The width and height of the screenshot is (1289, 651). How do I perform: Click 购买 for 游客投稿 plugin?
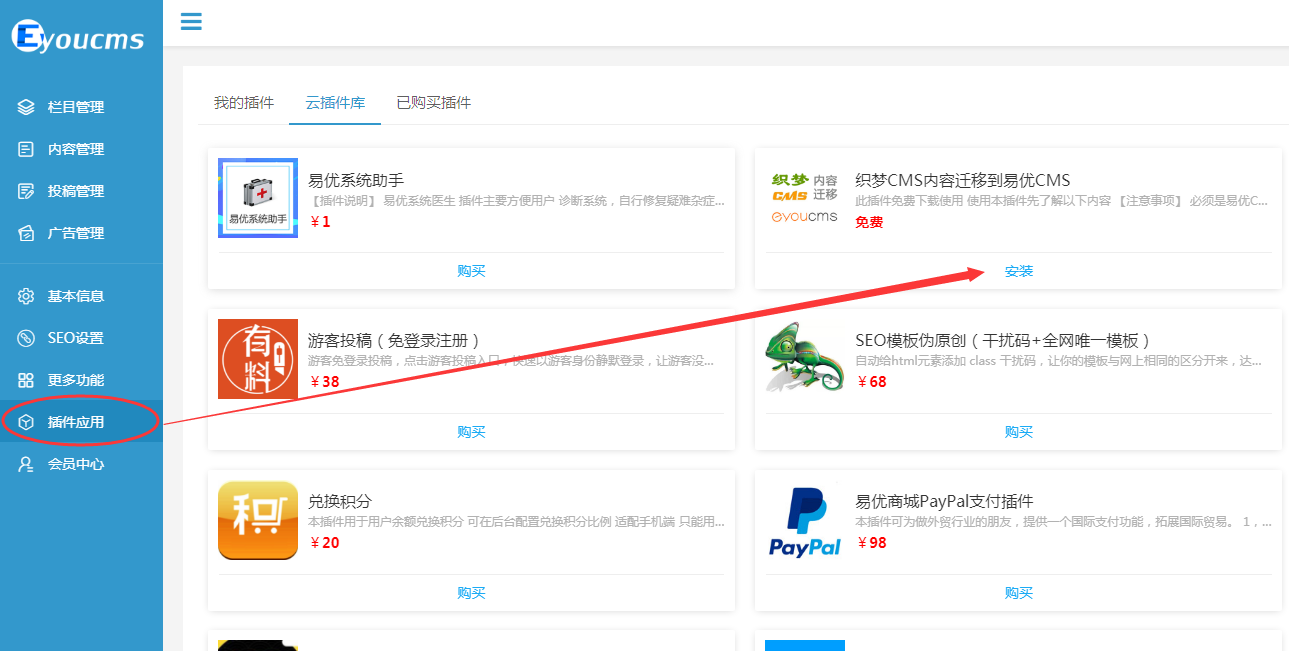click(x=471, y=432)
